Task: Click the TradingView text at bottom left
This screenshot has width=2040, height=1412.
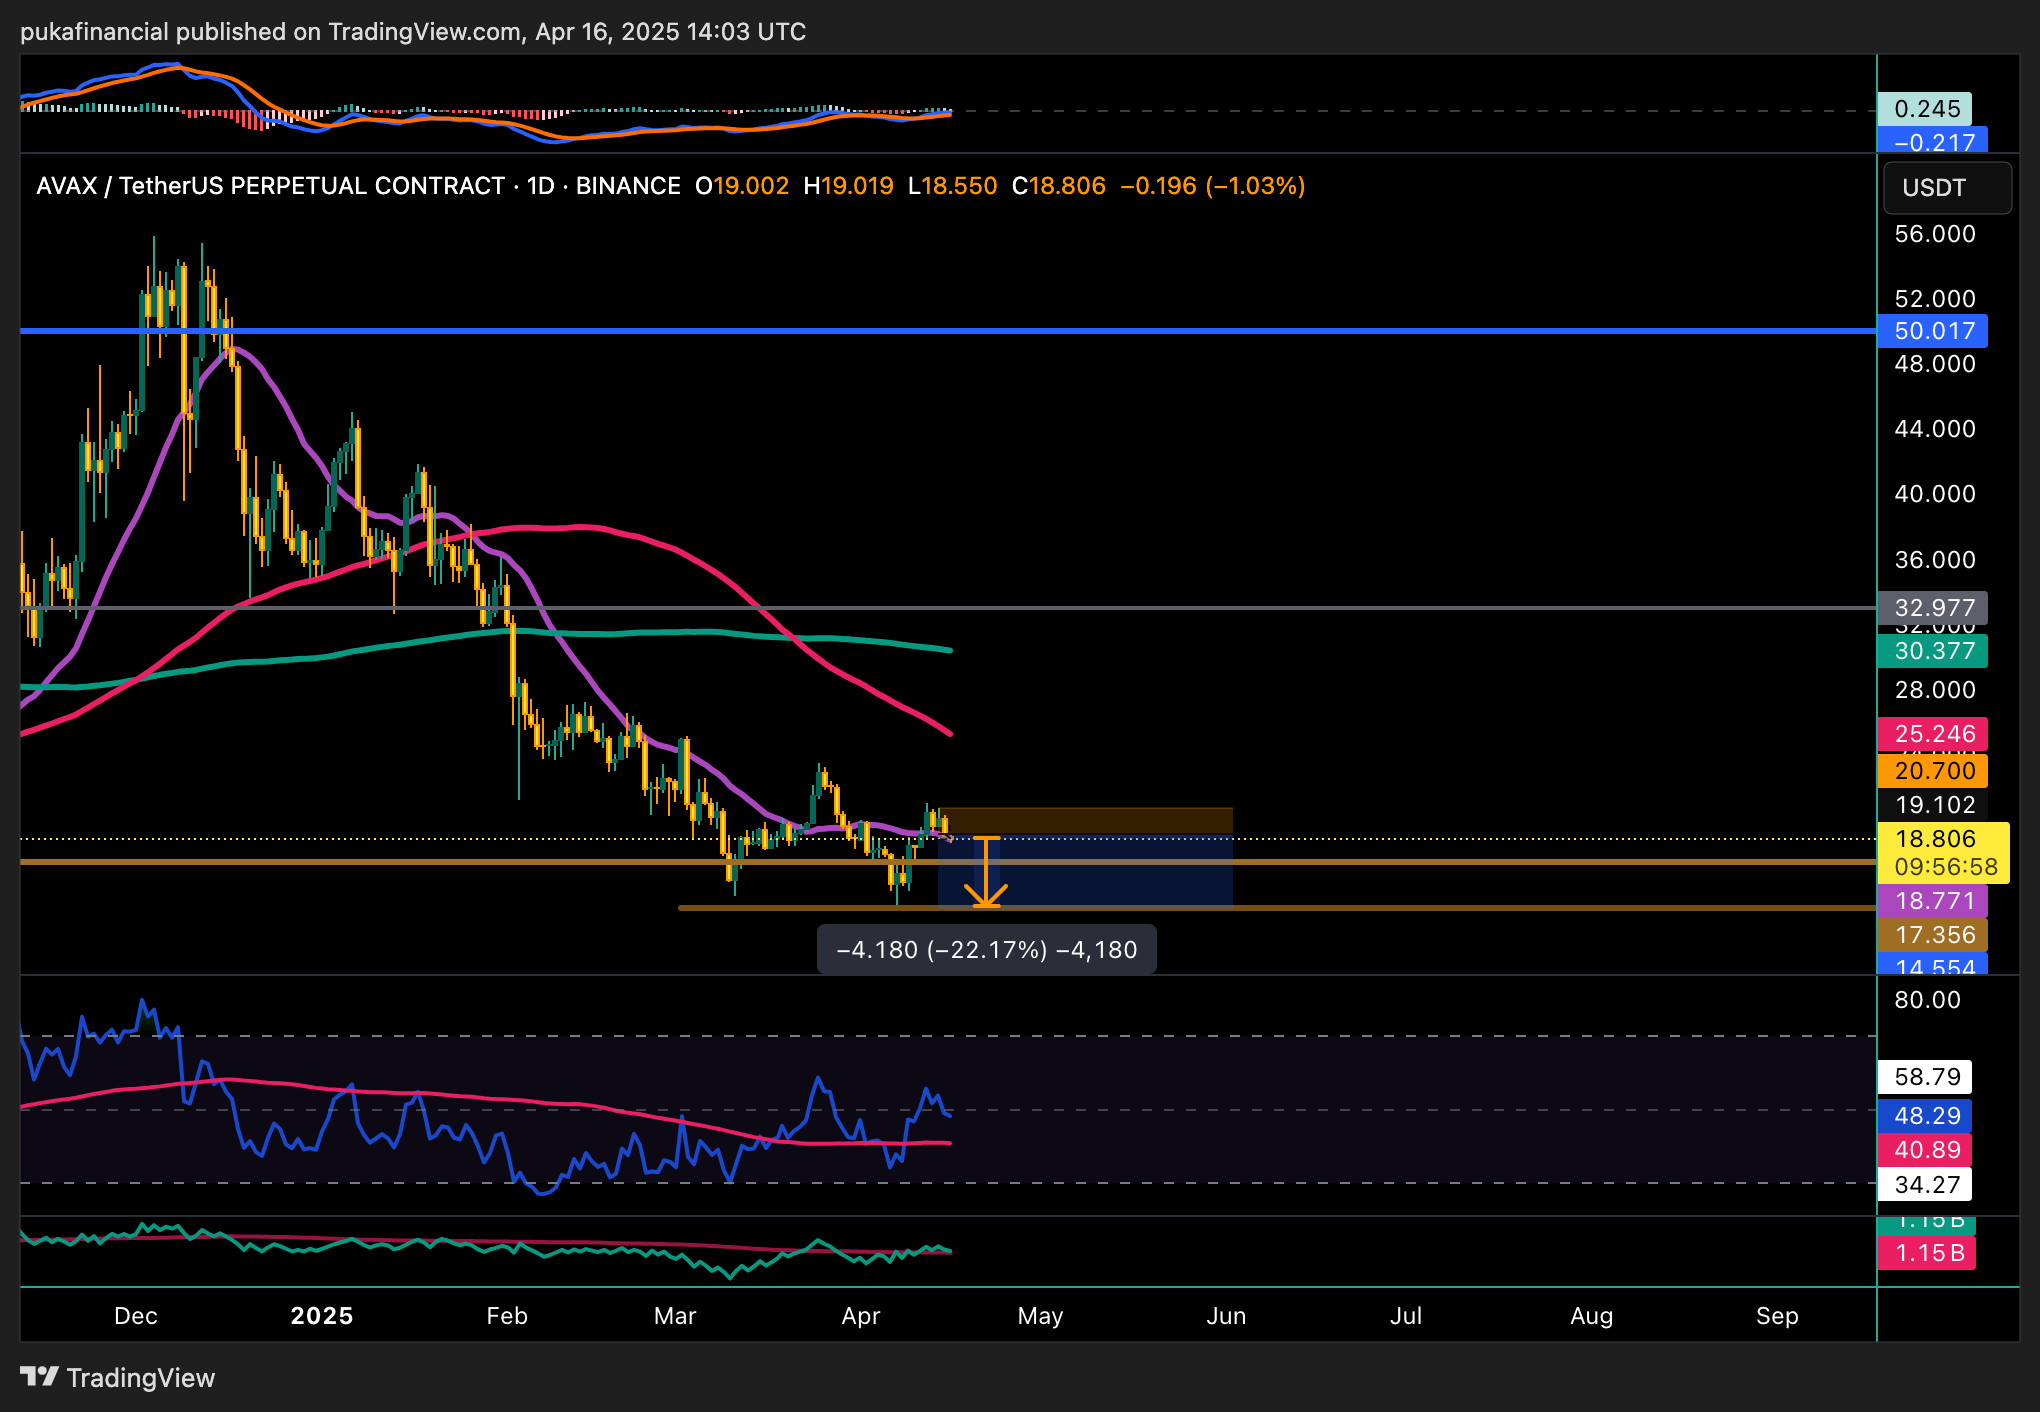Action: [x=140, y=1378]
